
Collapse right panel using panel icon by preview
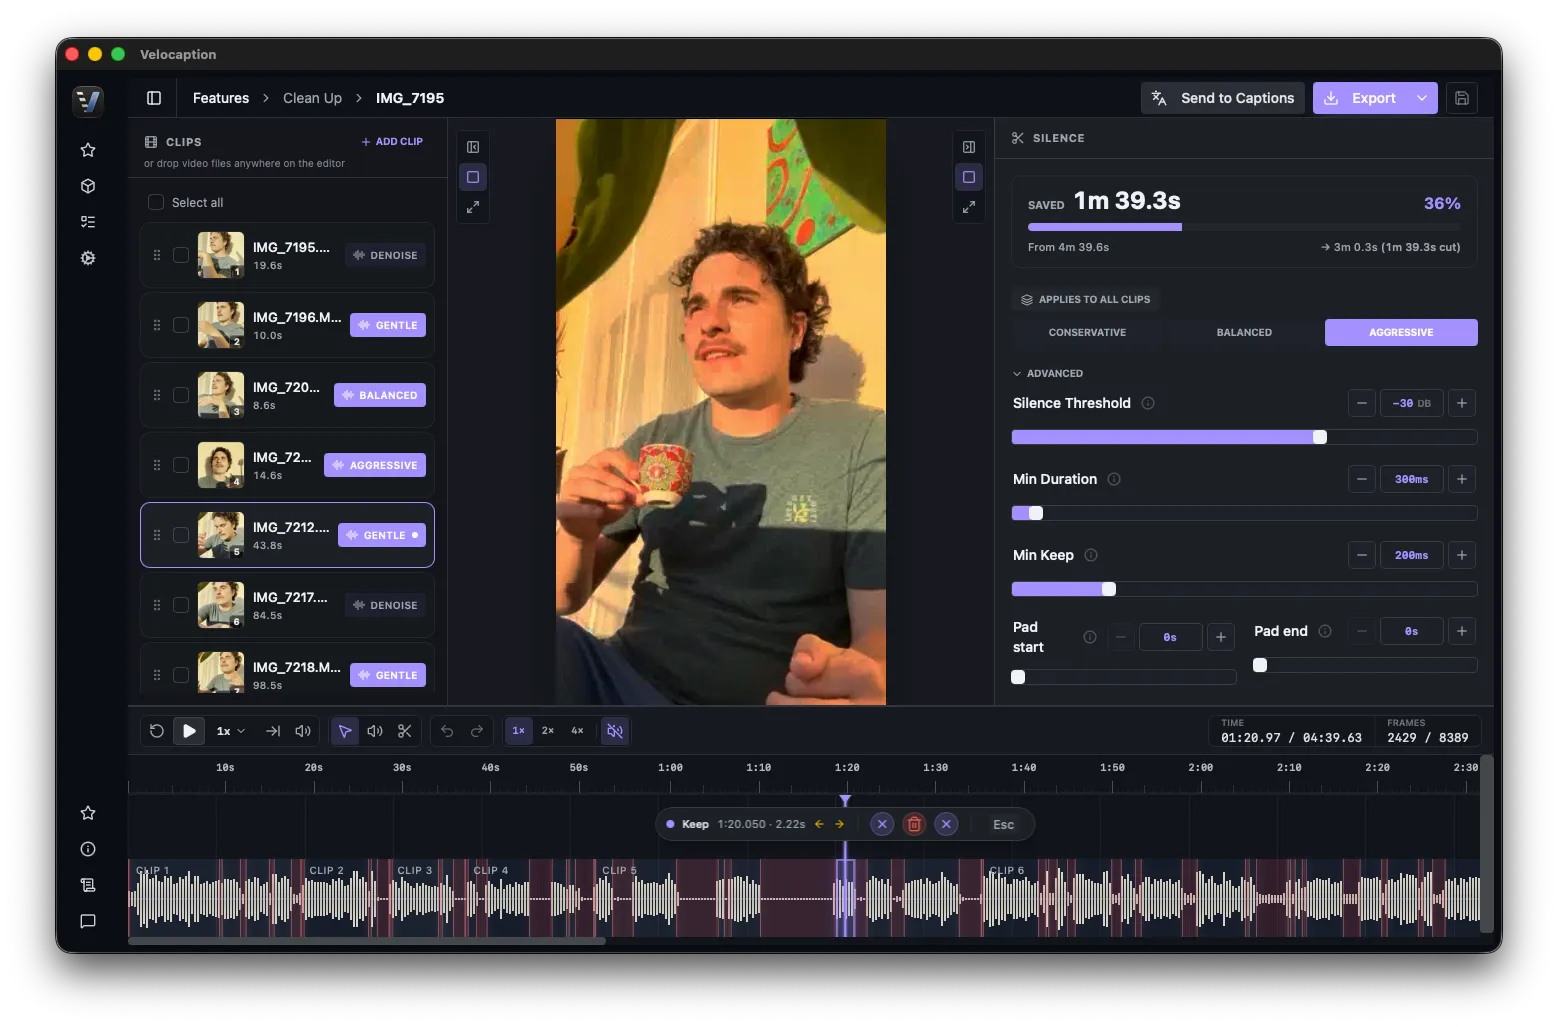[x=969, y=147]
